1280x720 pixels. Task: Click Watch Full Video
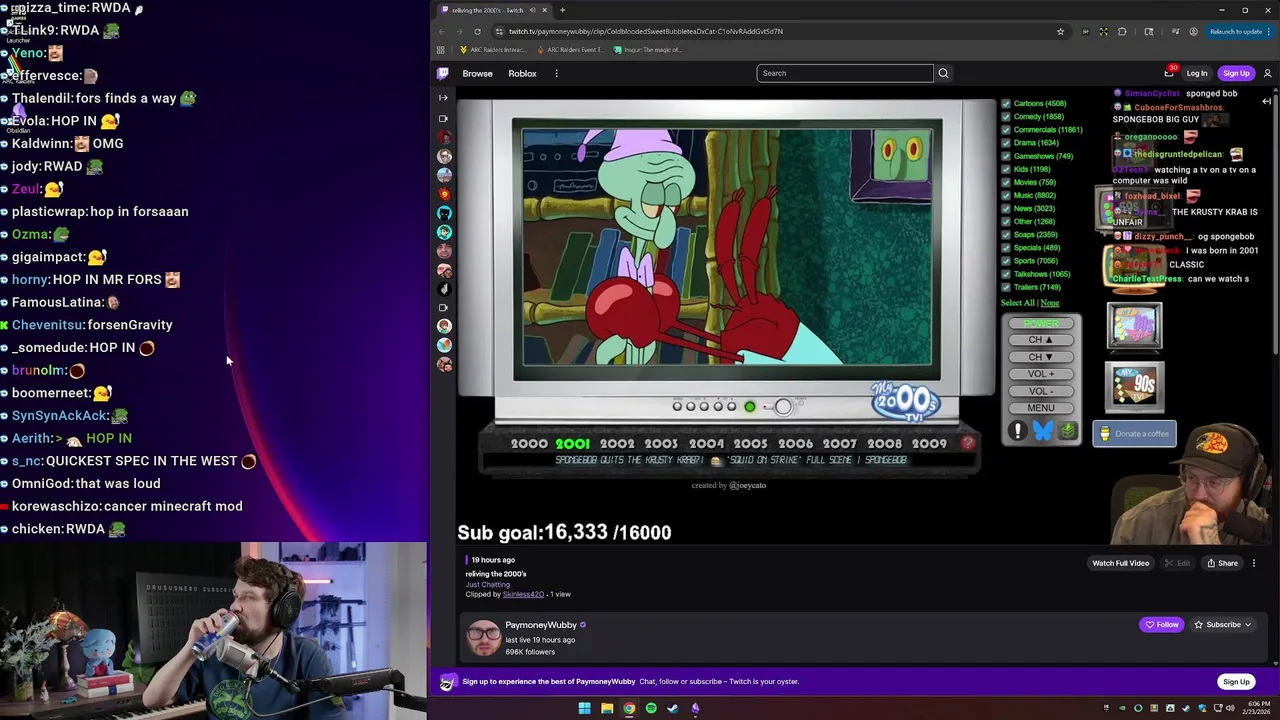point(1120,563)
